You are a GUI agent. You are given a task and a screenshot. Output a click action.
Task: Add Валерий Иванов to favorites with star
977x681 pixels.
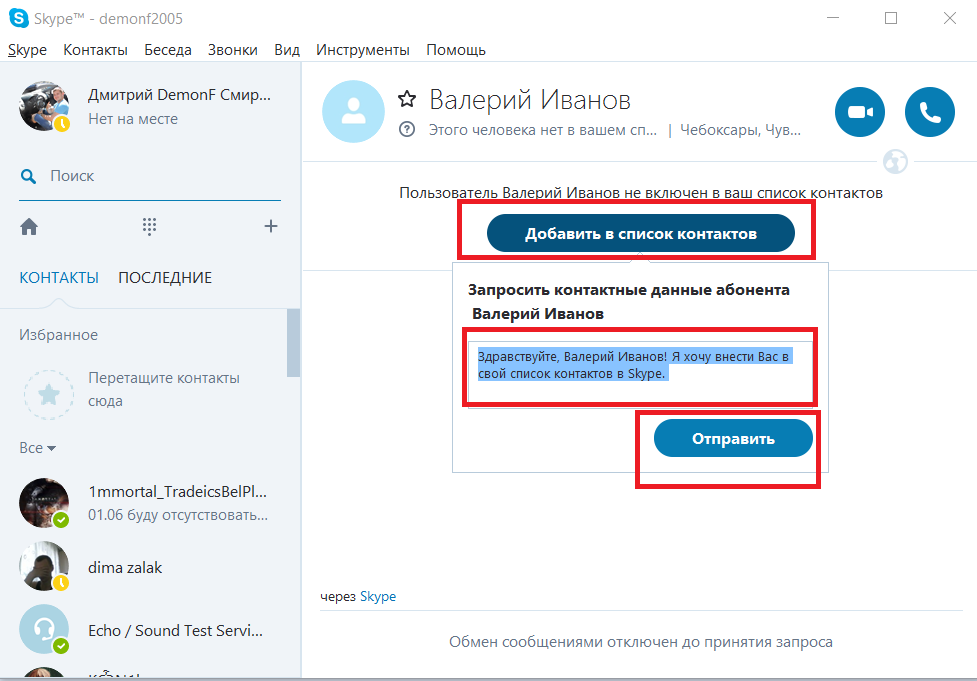[406, 99]
